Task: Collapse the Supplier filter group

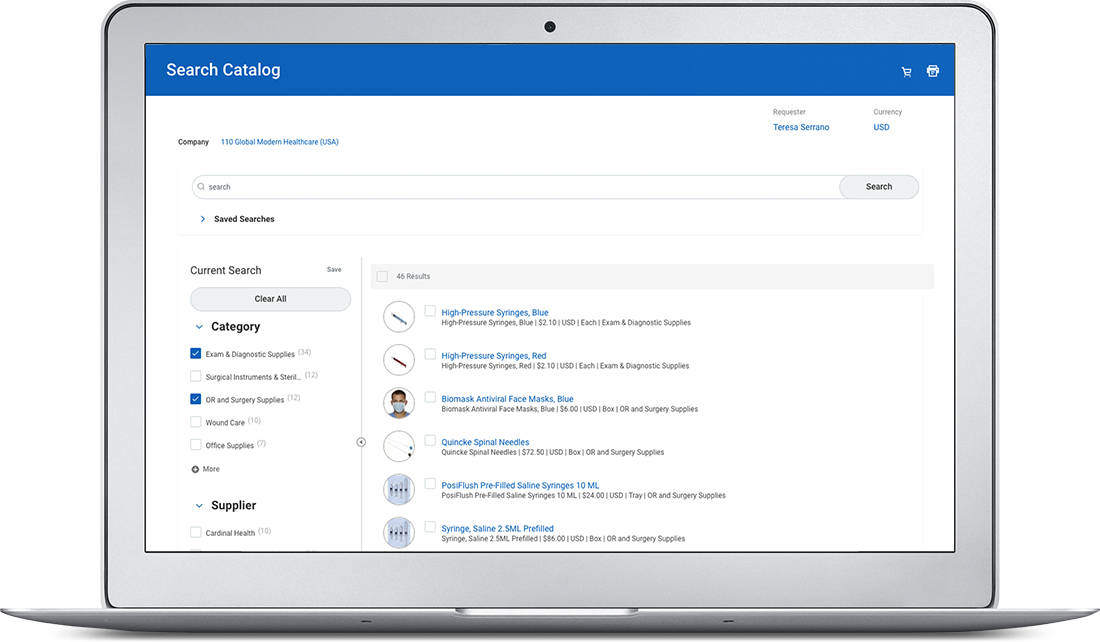Action: (x=199, y=506)
